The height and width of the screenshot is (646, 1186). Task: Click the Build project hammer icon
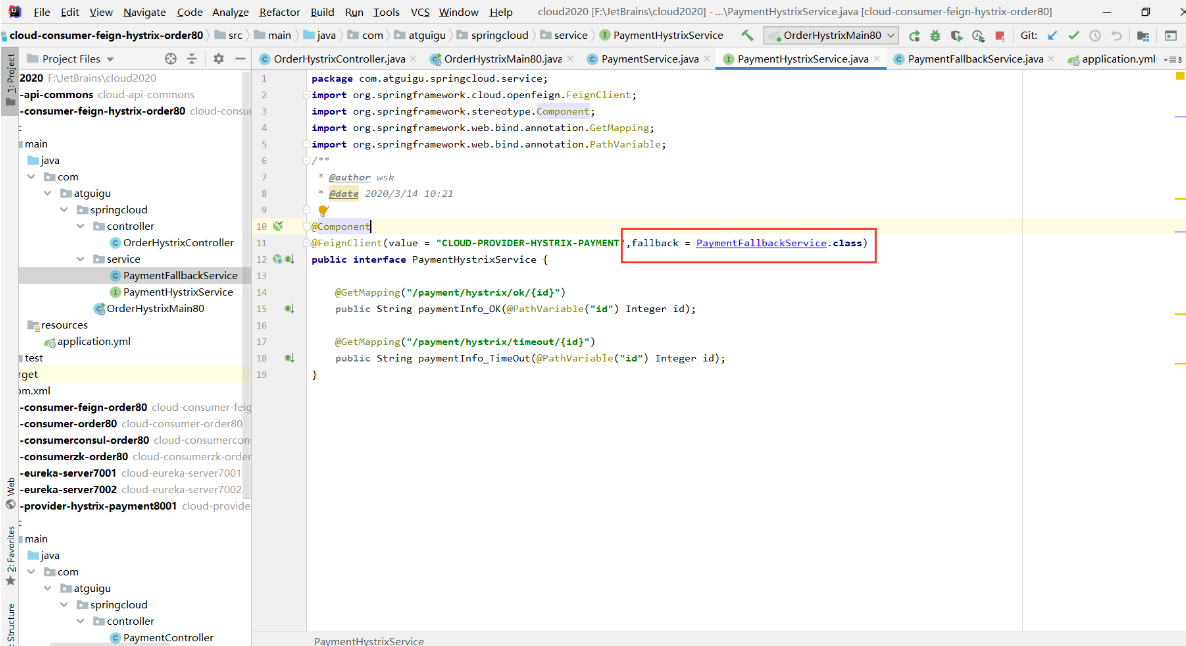(747, 35)
